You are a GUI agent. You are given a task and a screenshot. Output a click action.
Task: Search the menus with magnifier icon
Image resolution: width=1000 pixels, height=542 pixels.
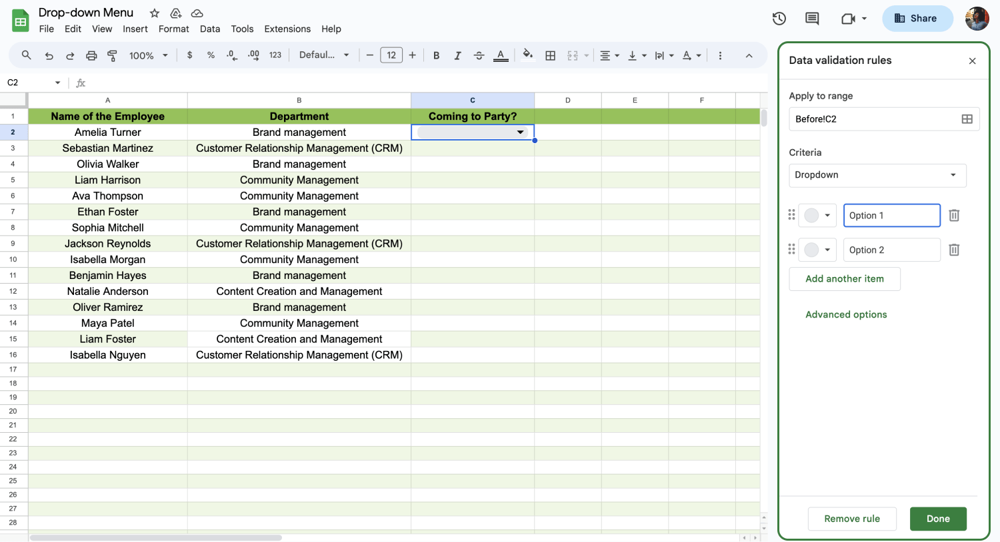point(26,55)
